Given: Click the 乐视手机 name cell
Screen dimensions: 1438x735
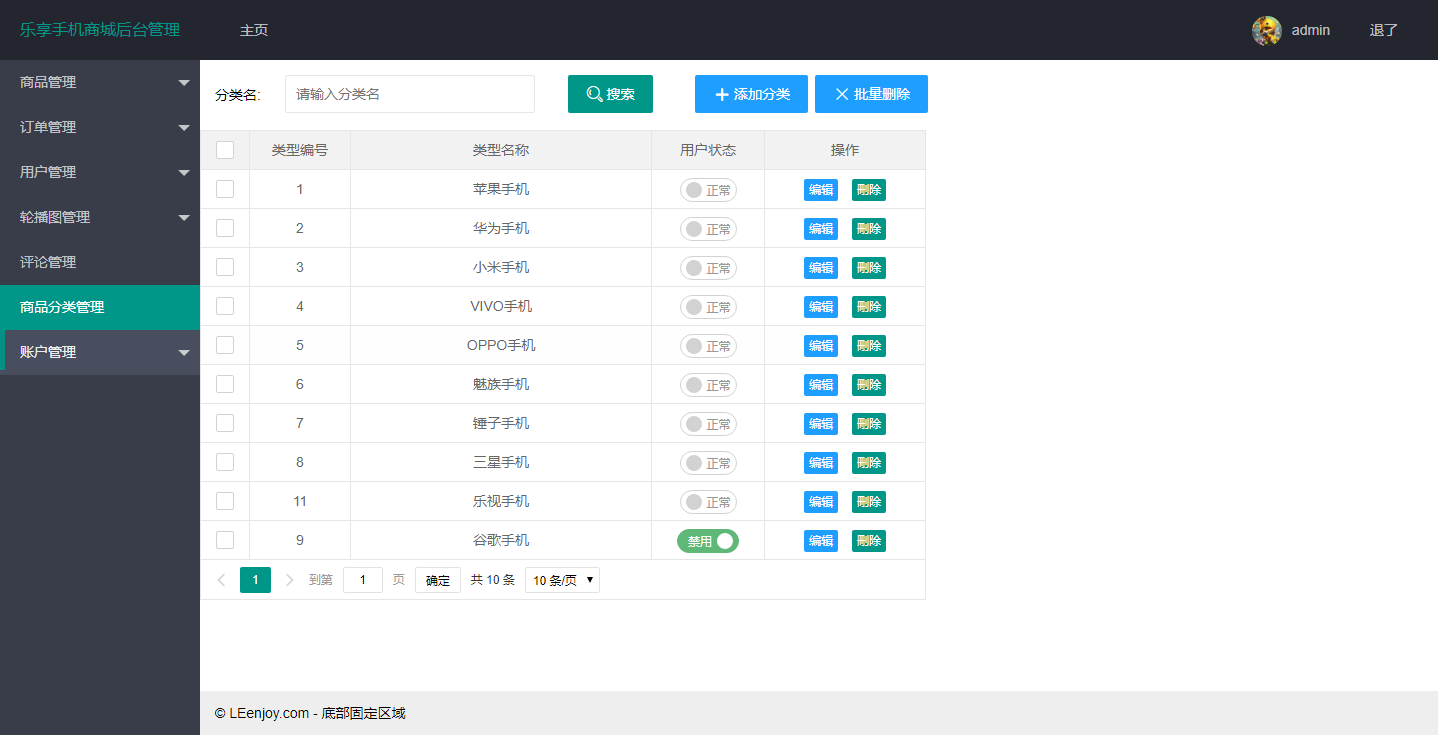Looking at the screenshot, I should (x=501, y=501).
